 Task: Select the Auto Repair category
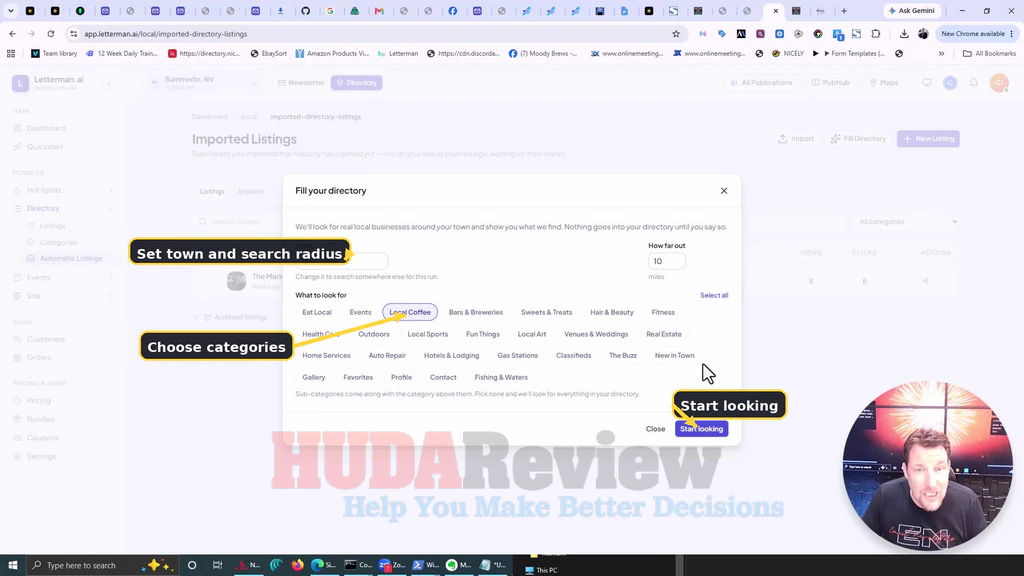click(x=387, y=355)
